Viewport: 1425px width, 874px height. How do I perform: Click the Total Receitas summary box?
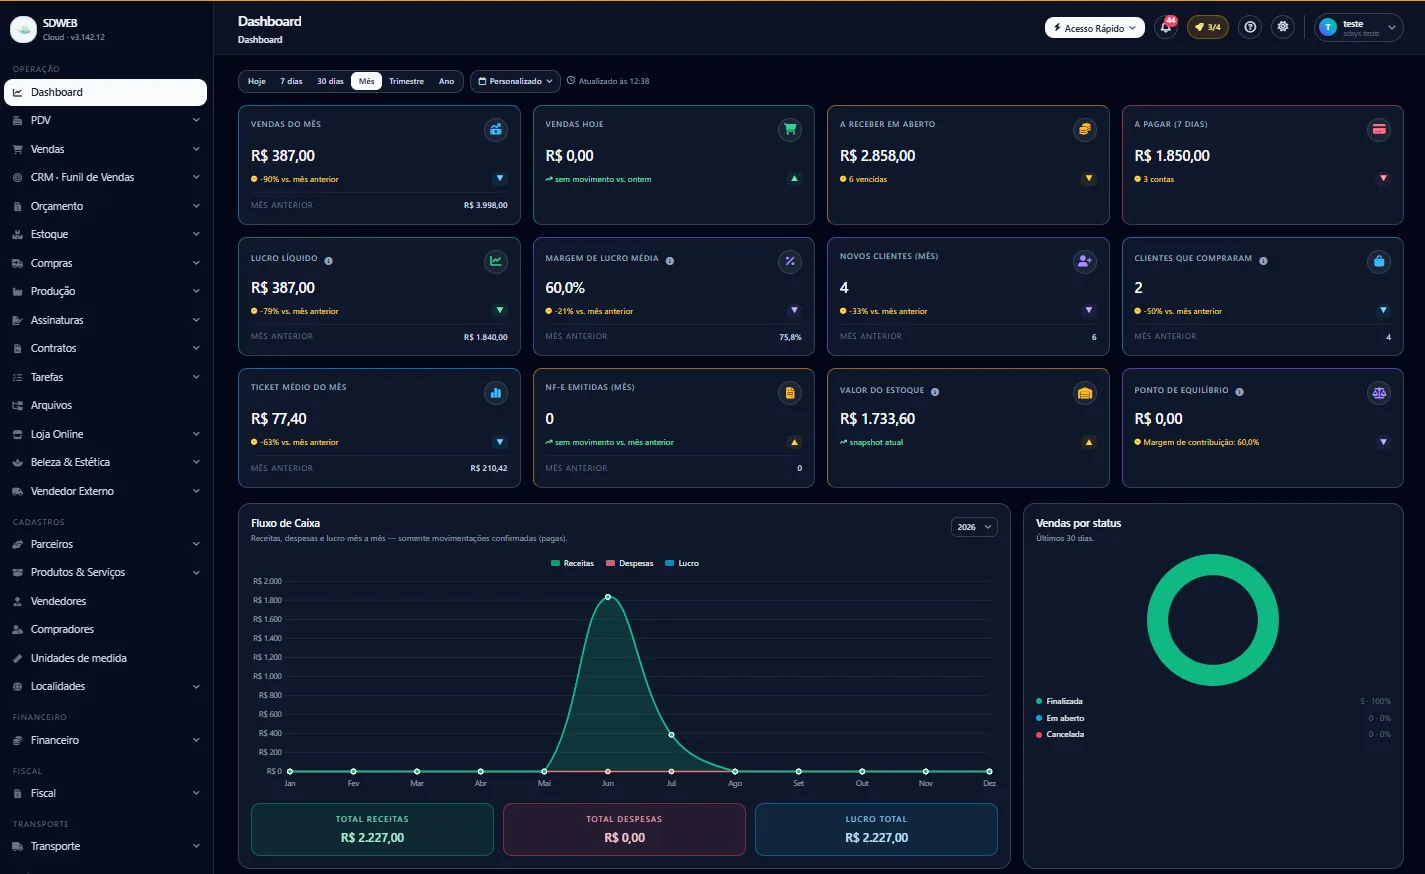(x=372, y=829)
